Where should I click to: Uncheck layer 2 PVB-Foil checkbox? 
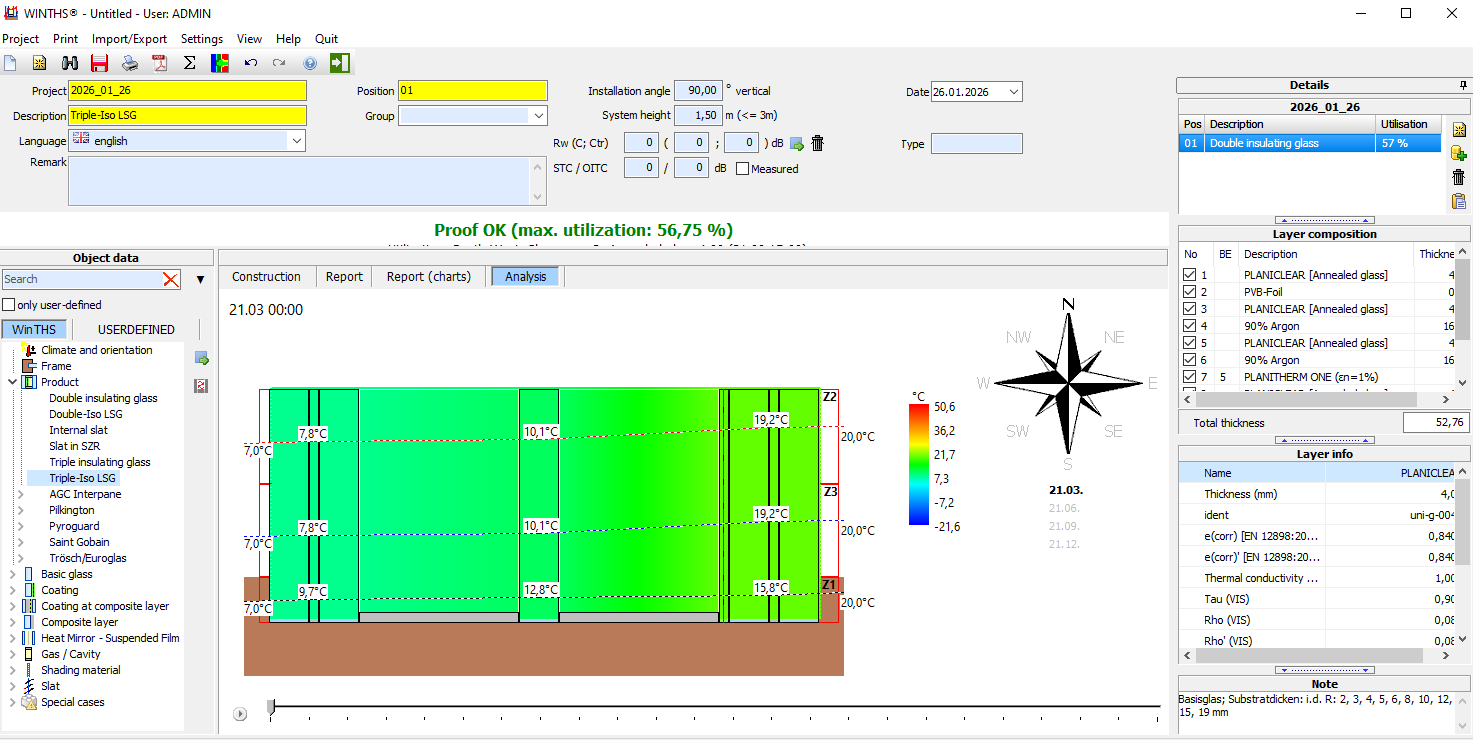[1189, 292]
